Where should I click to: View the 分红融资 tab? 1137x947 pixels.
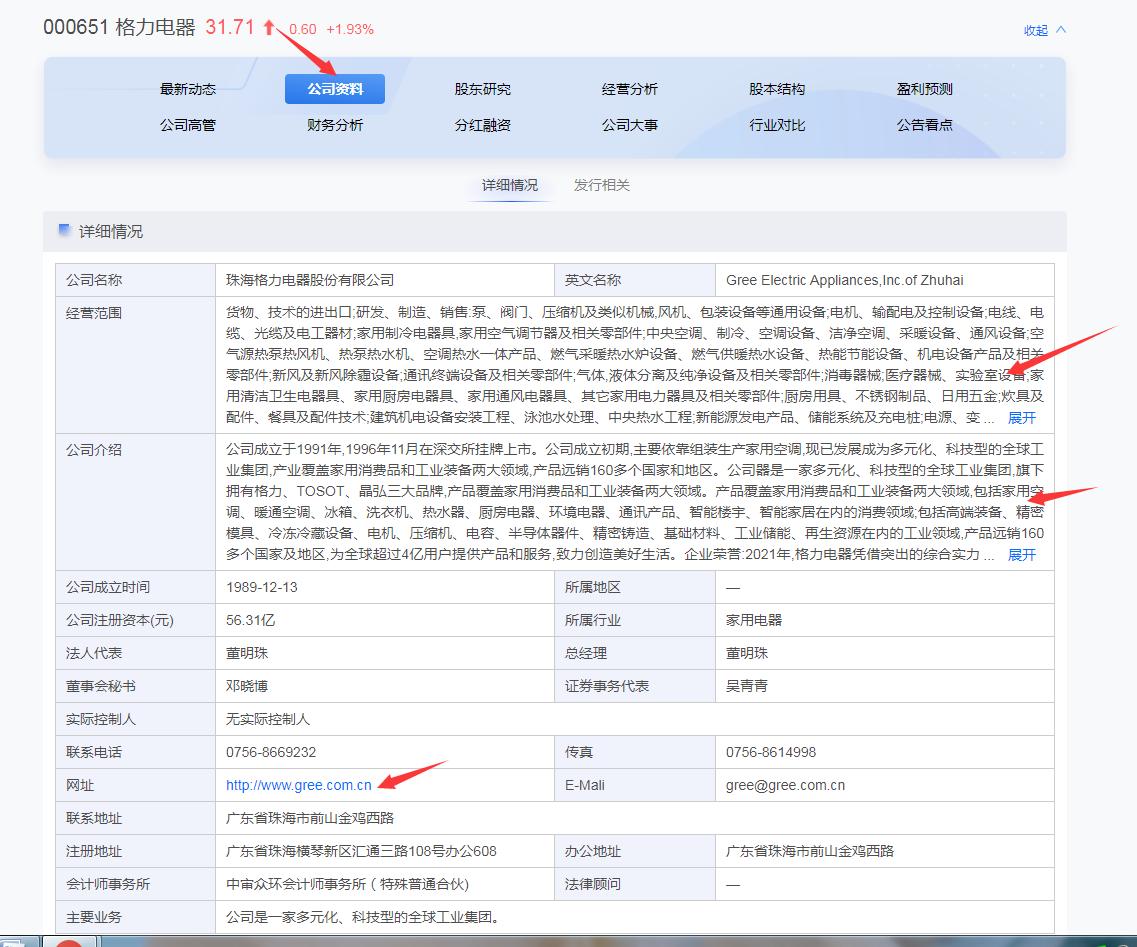click(482, 125)
